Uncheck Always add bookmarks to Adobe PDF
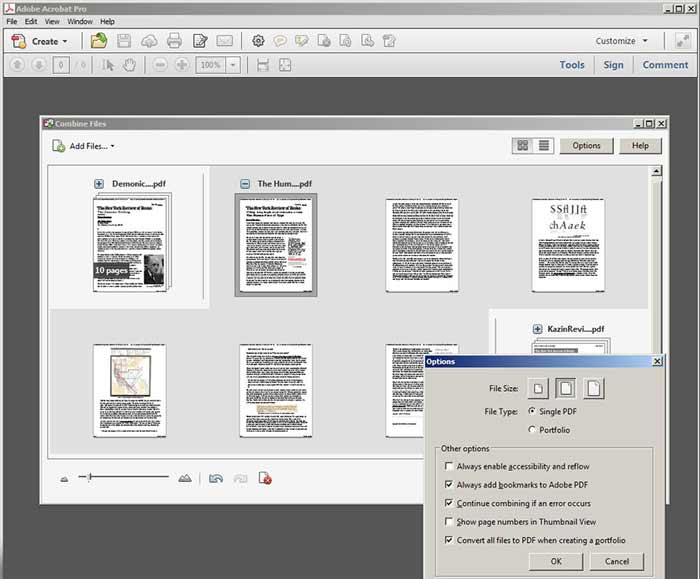Viewport: 700px width, 579px height. click(x=449, y=484)
